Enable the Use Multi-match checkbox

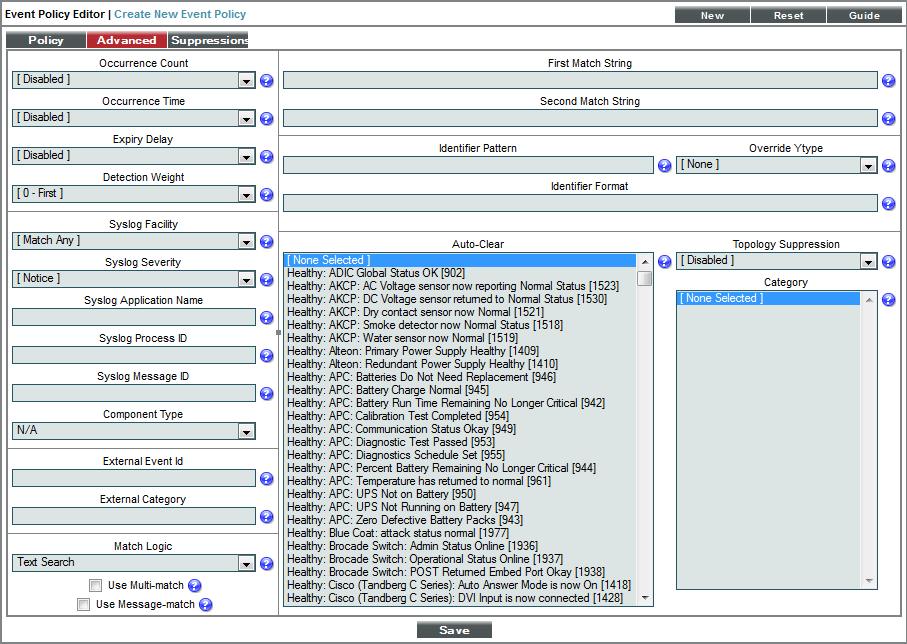[x=95, y=586]
